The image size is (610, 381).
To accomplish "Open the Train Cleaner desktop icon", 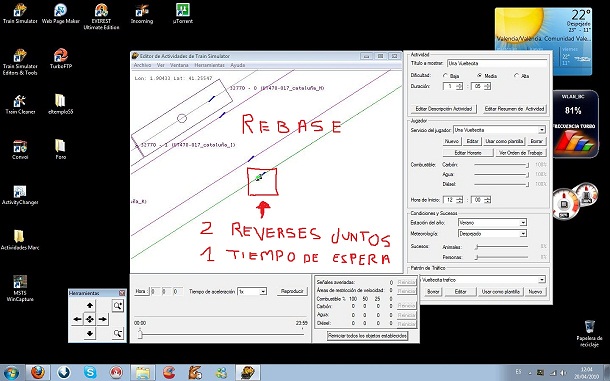I will point(20,104).
